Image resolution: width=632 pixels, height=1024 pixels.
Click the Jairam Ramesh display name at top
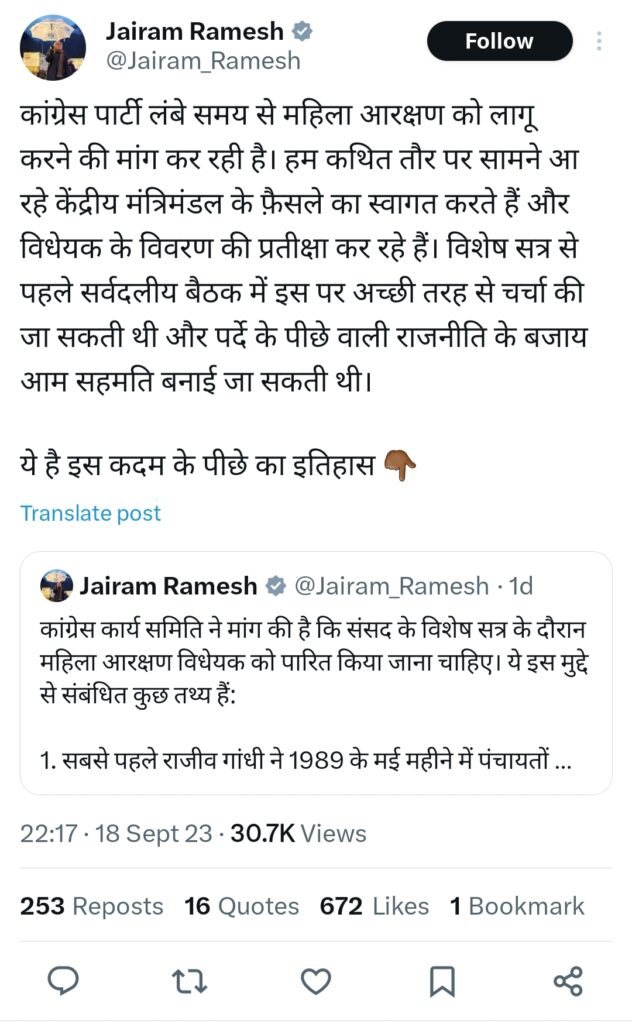pos(194,32)
